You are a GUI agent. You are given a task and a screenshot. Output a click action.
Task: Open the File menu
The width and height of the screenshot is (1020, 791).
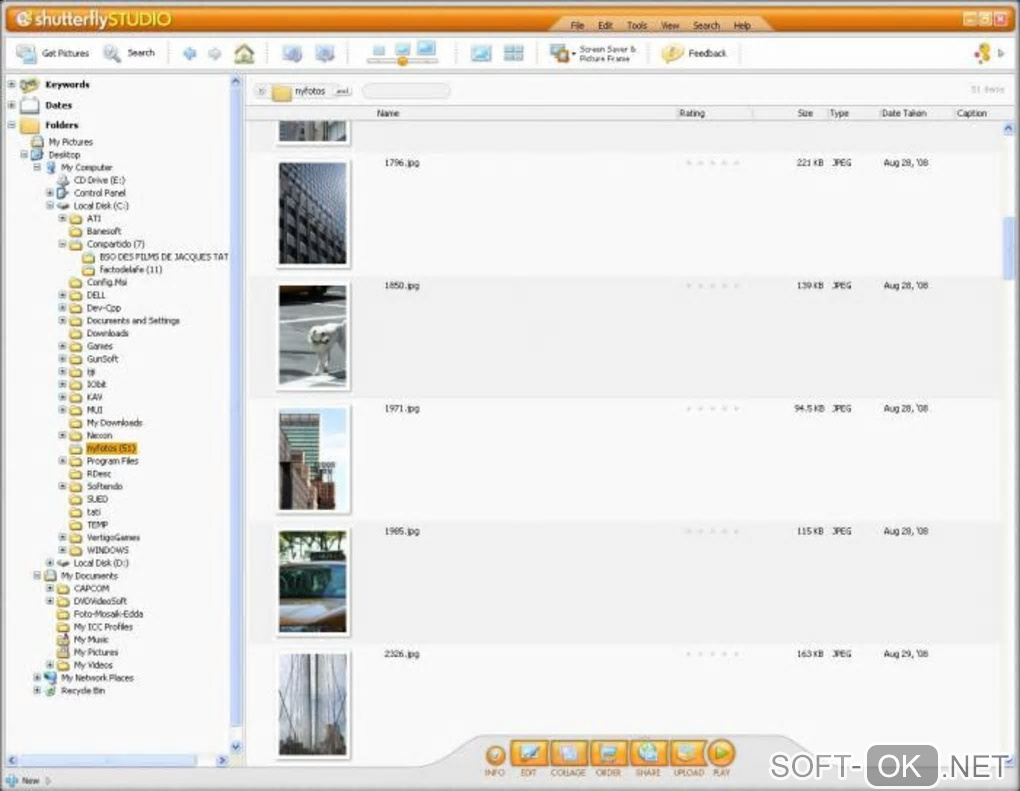[577, 25]
